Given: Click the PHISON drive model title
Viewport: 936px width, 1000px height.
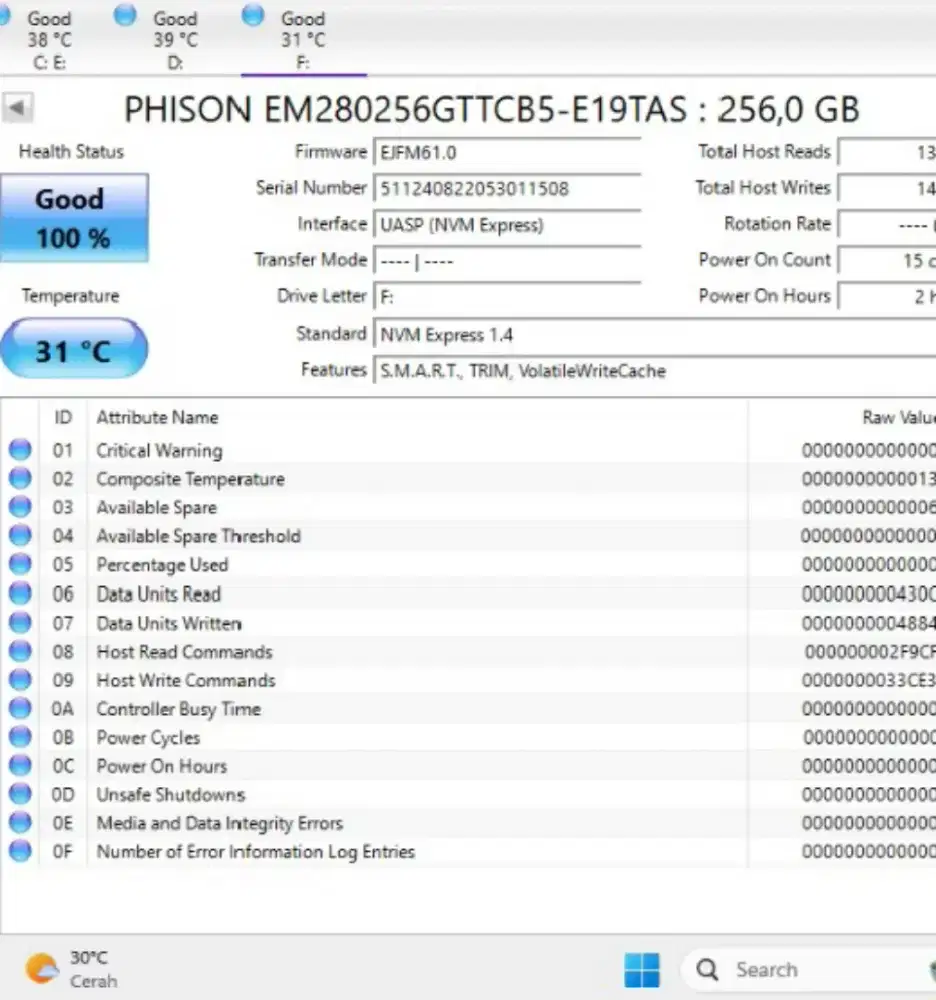Looking at the screenshot, I should (x=492, y=109).
